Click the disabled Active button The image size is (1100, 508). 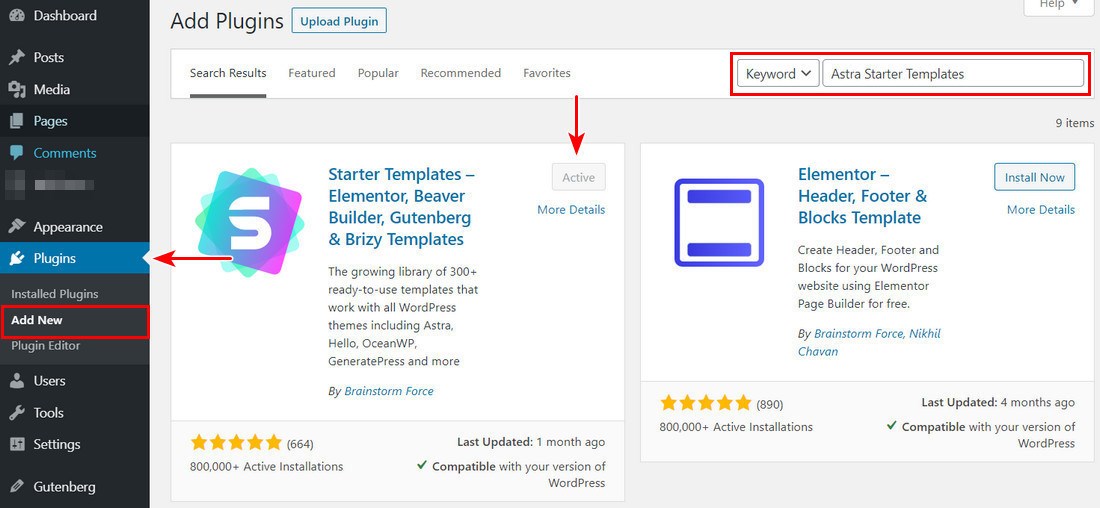pyautogui.click(x=579, y=178)
